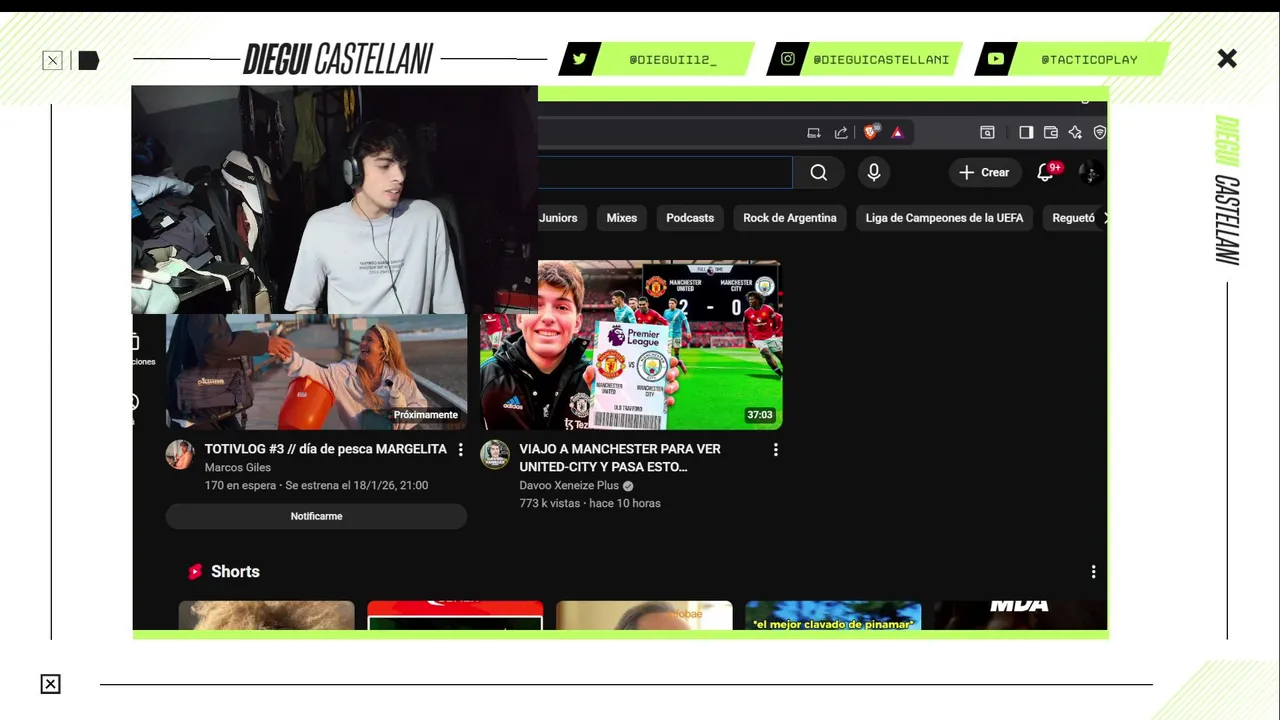Click the @TACTICOPLAY handle text
The image size is (1280, 720).
1089,60
